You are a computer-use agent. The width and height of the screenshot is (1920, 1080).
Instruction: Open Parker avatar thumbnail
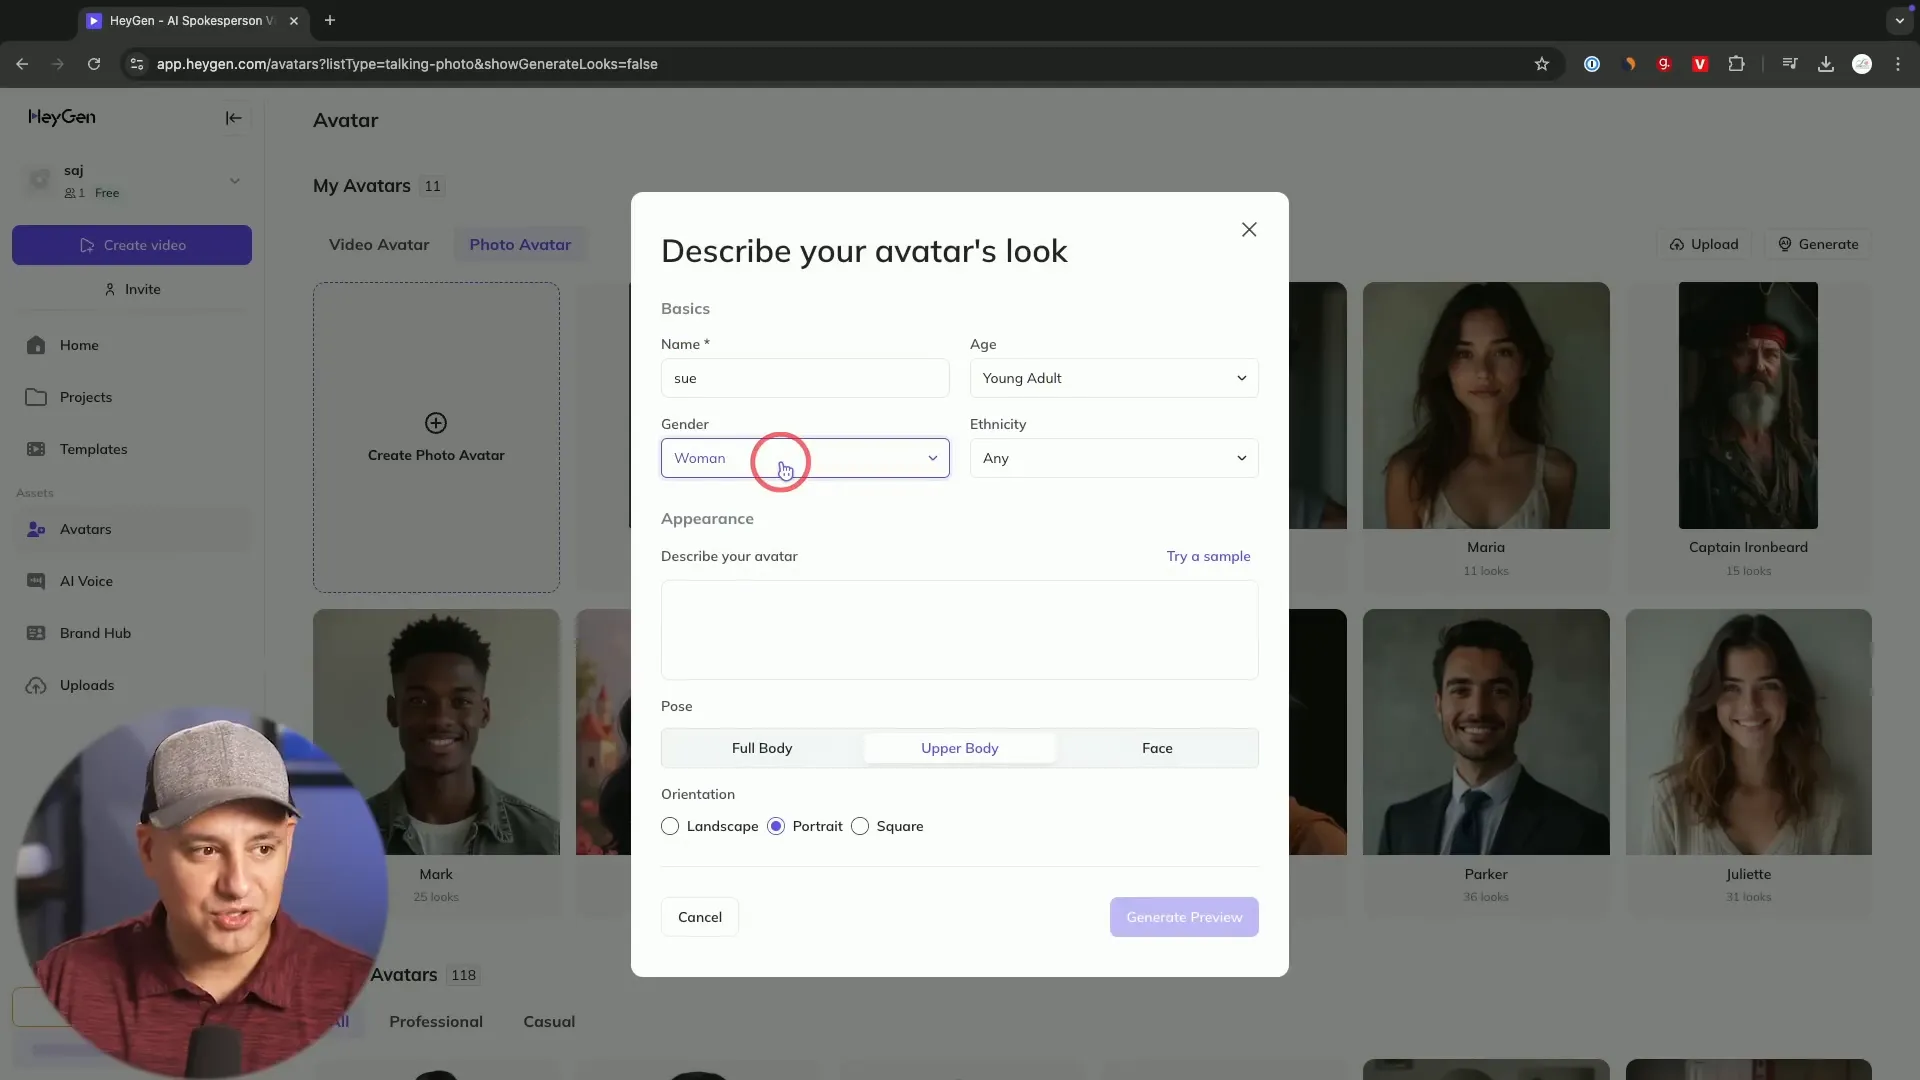1486,732
